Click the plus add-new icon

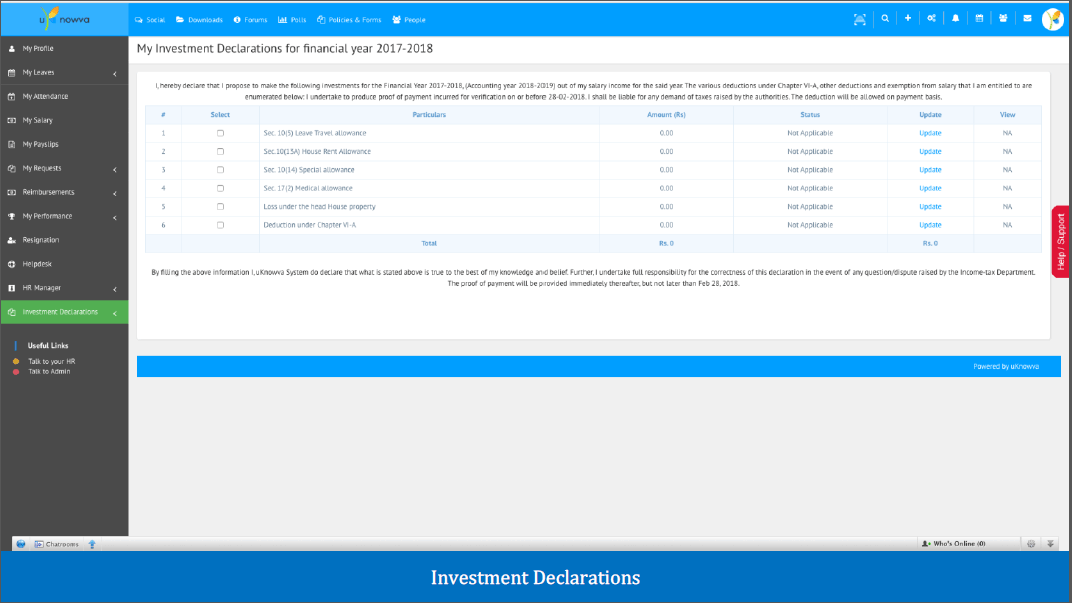(908, 18)
